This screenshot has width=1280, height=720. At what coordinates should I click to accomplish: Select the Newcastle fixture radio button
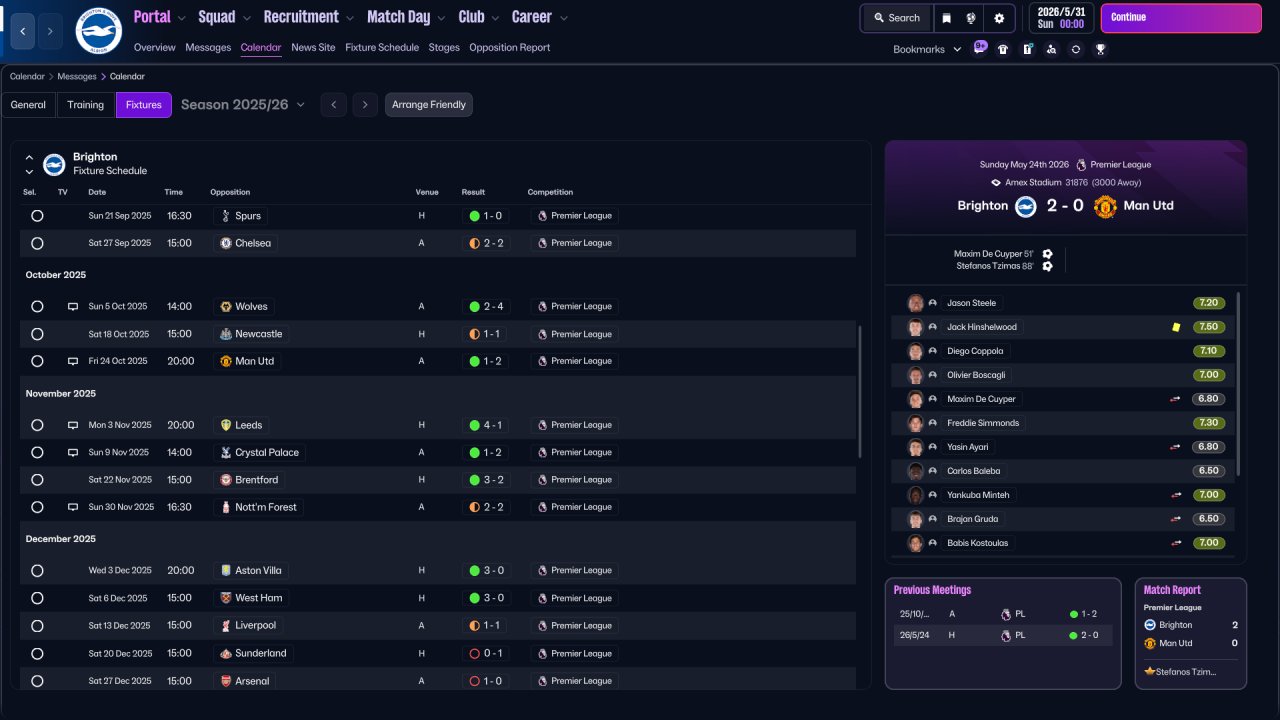pos(37,334)
